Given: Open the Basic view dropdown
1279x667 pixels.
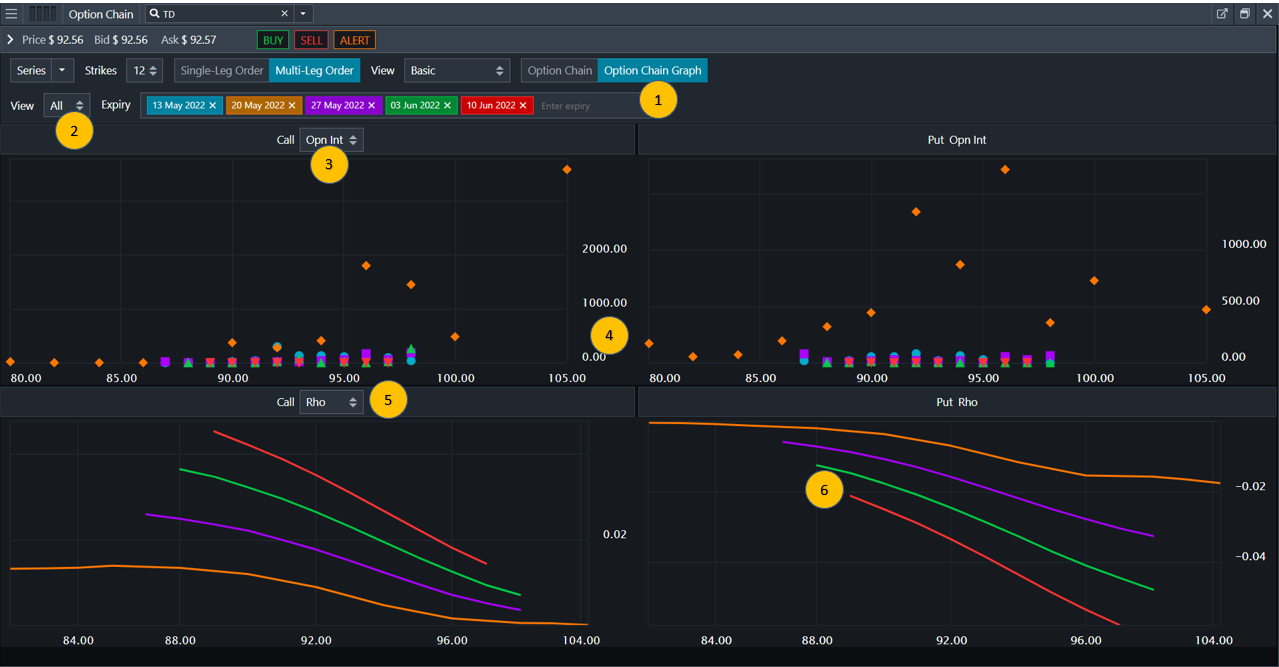Looking at the screenshot, I should 457,71.
